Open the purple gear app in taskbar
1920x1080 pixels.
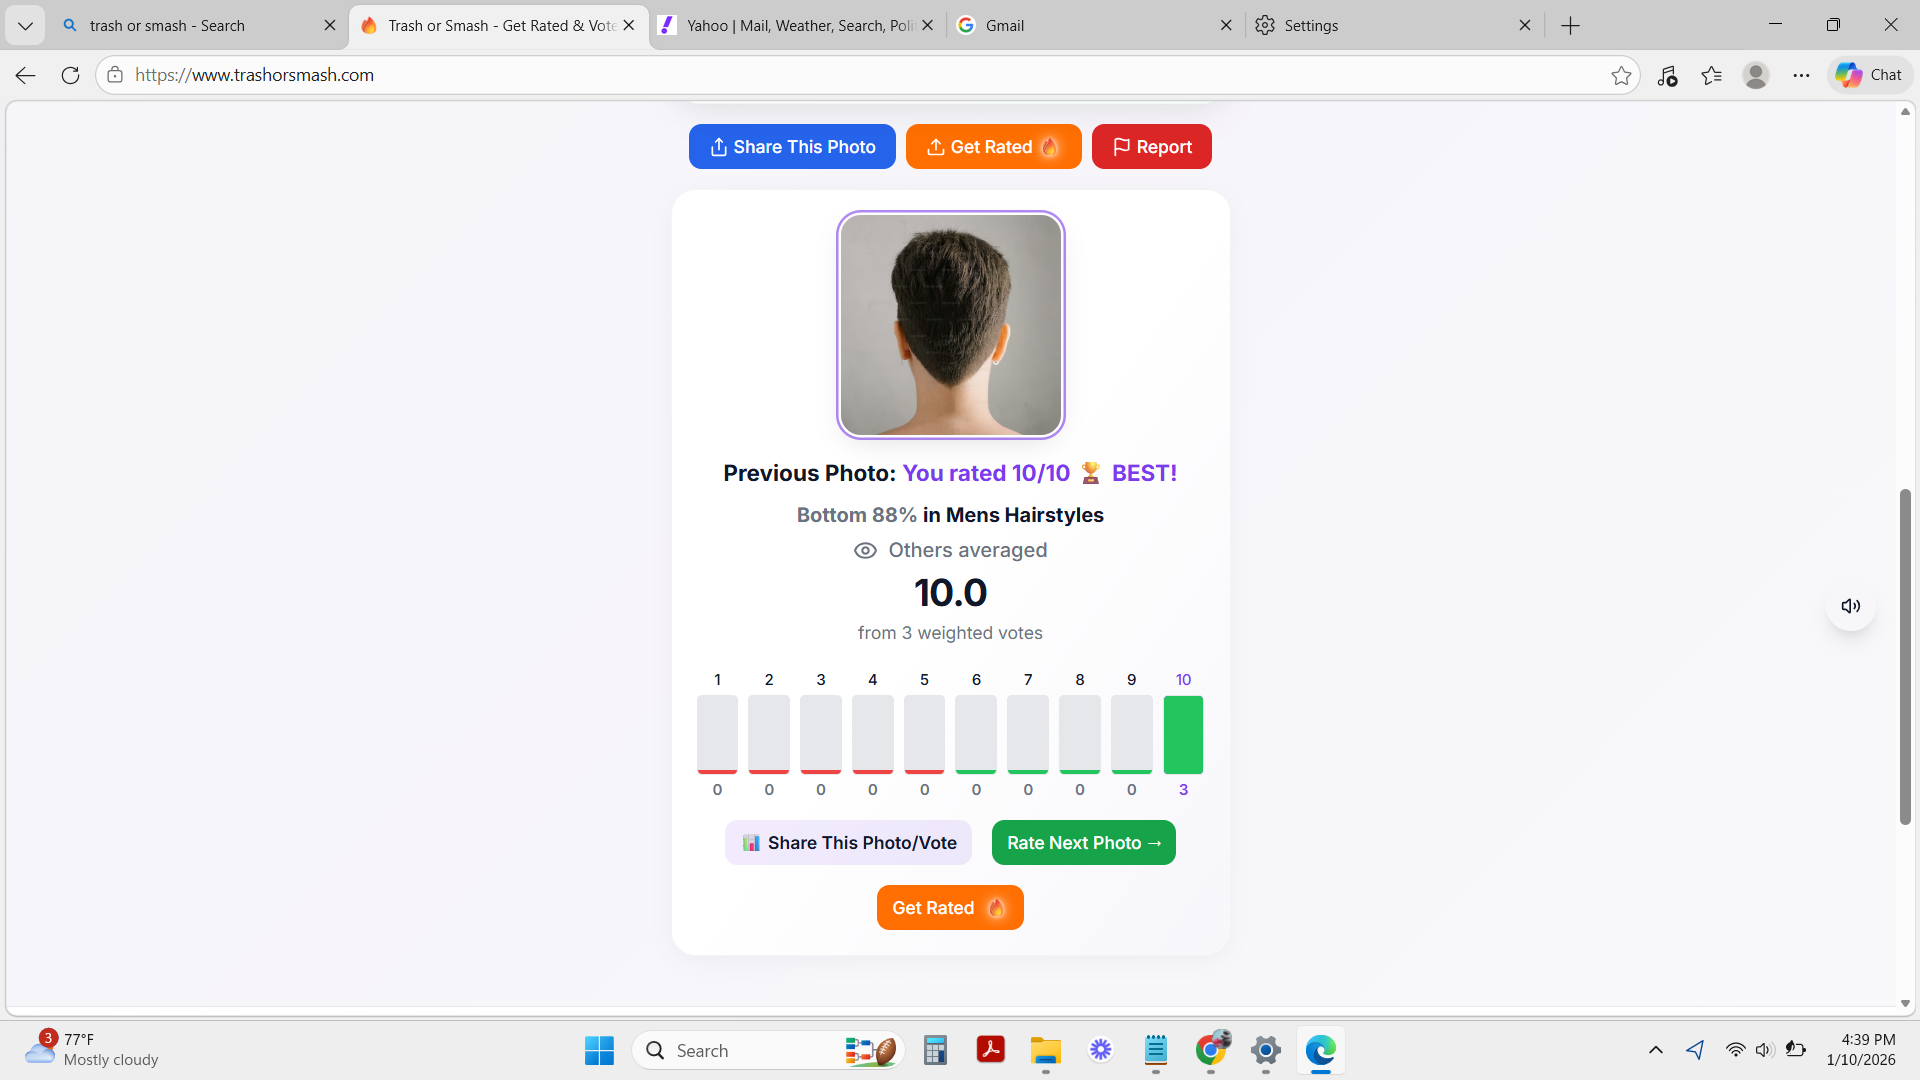coord(1101,1051)
